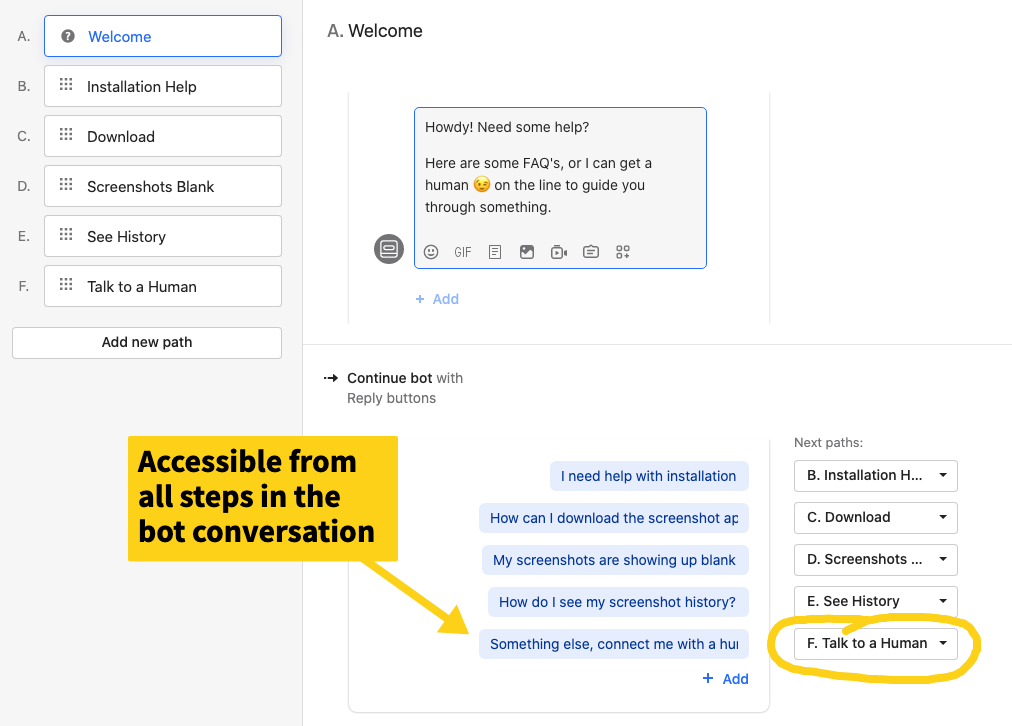Click the 'Next paths:' label
Screen dimensions: 1012x726
pos(828,443)
